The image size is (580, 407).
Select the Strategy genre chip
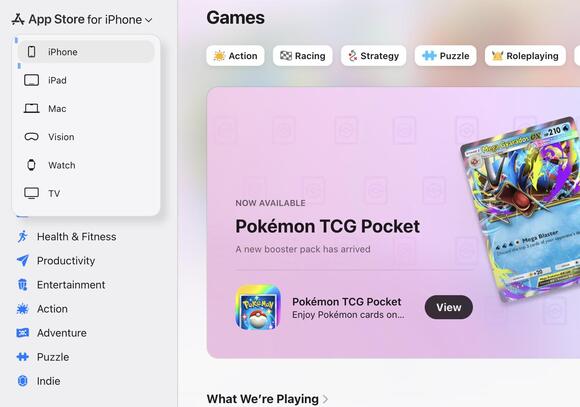point(374,56)
